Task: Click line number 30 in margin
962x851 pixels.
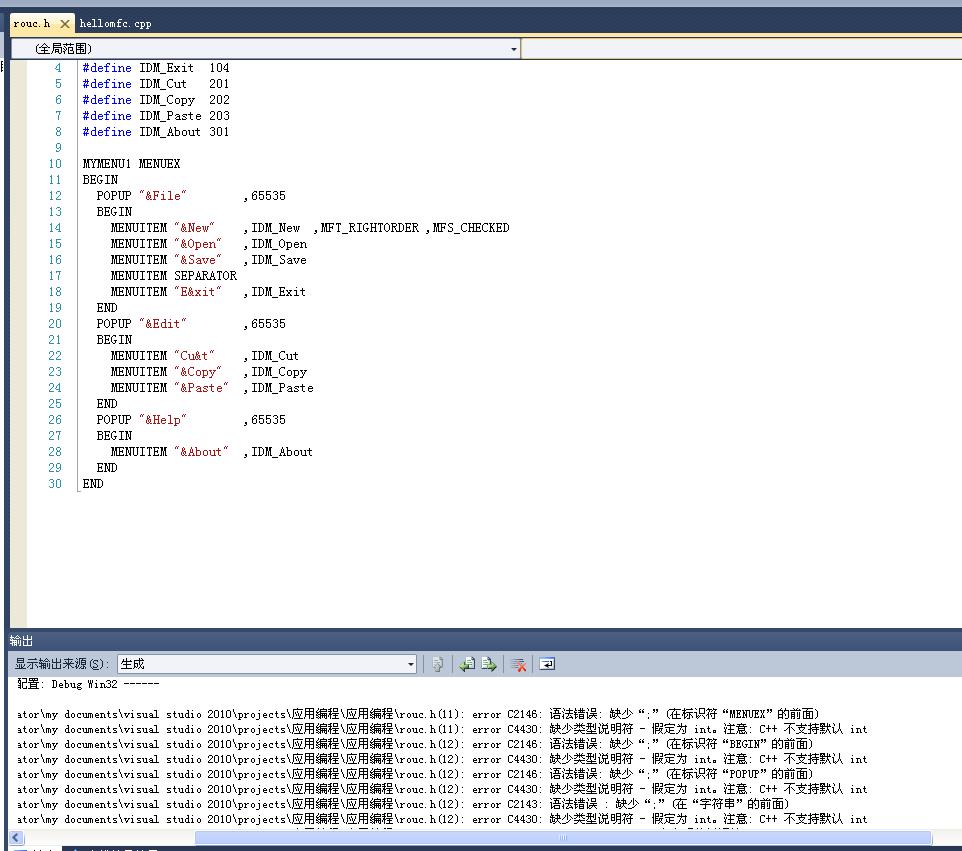Action: pyautogui.click(x=55, y=484)
